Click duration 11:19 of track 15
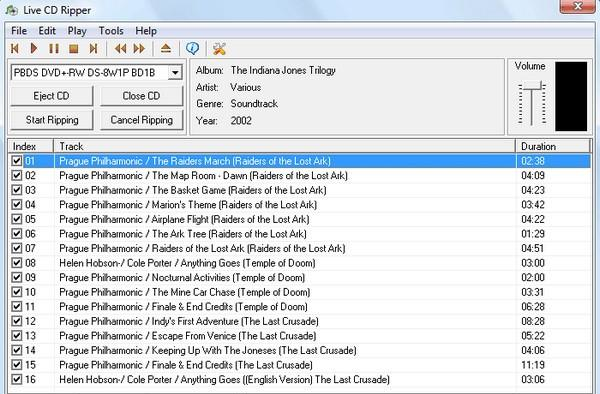The image size is (600, 394). pos(533,365)
